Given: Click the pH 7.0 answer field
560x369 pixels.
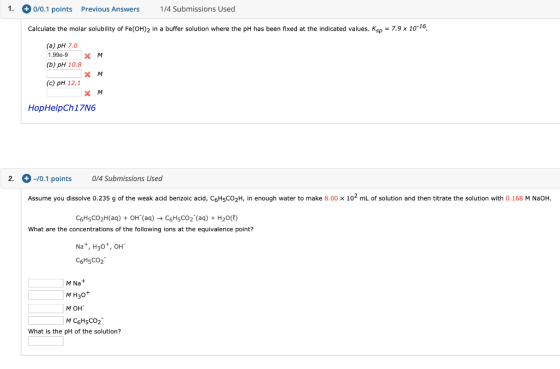Looking at the screenshot, I should click(x=64, y=55).
